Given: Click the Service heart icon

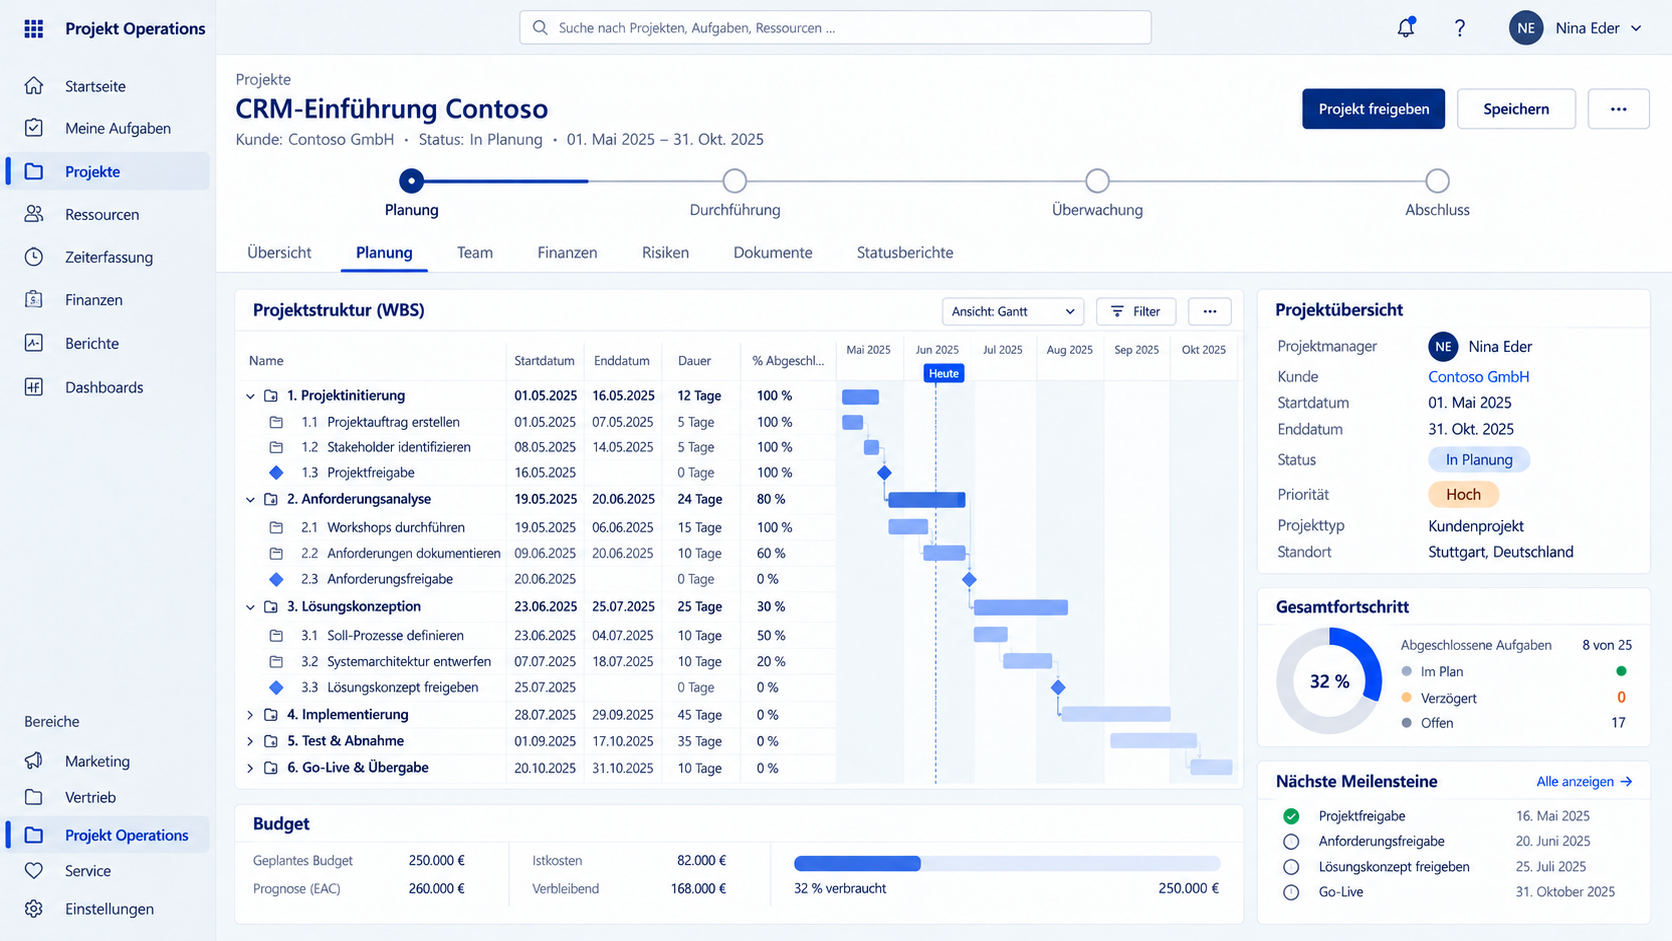Looking at the screenshot, I should [x=34, y=871].
